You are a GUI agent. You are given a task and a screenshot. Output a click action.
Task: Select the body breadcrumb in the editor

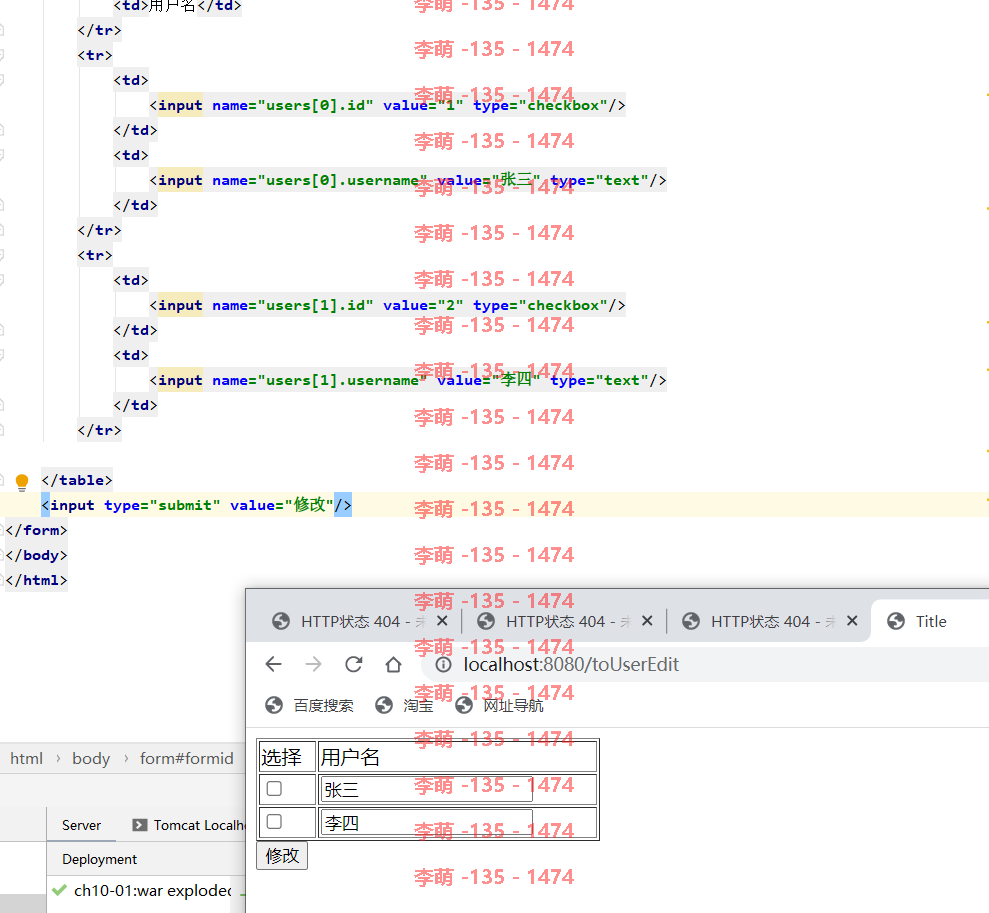91,759
